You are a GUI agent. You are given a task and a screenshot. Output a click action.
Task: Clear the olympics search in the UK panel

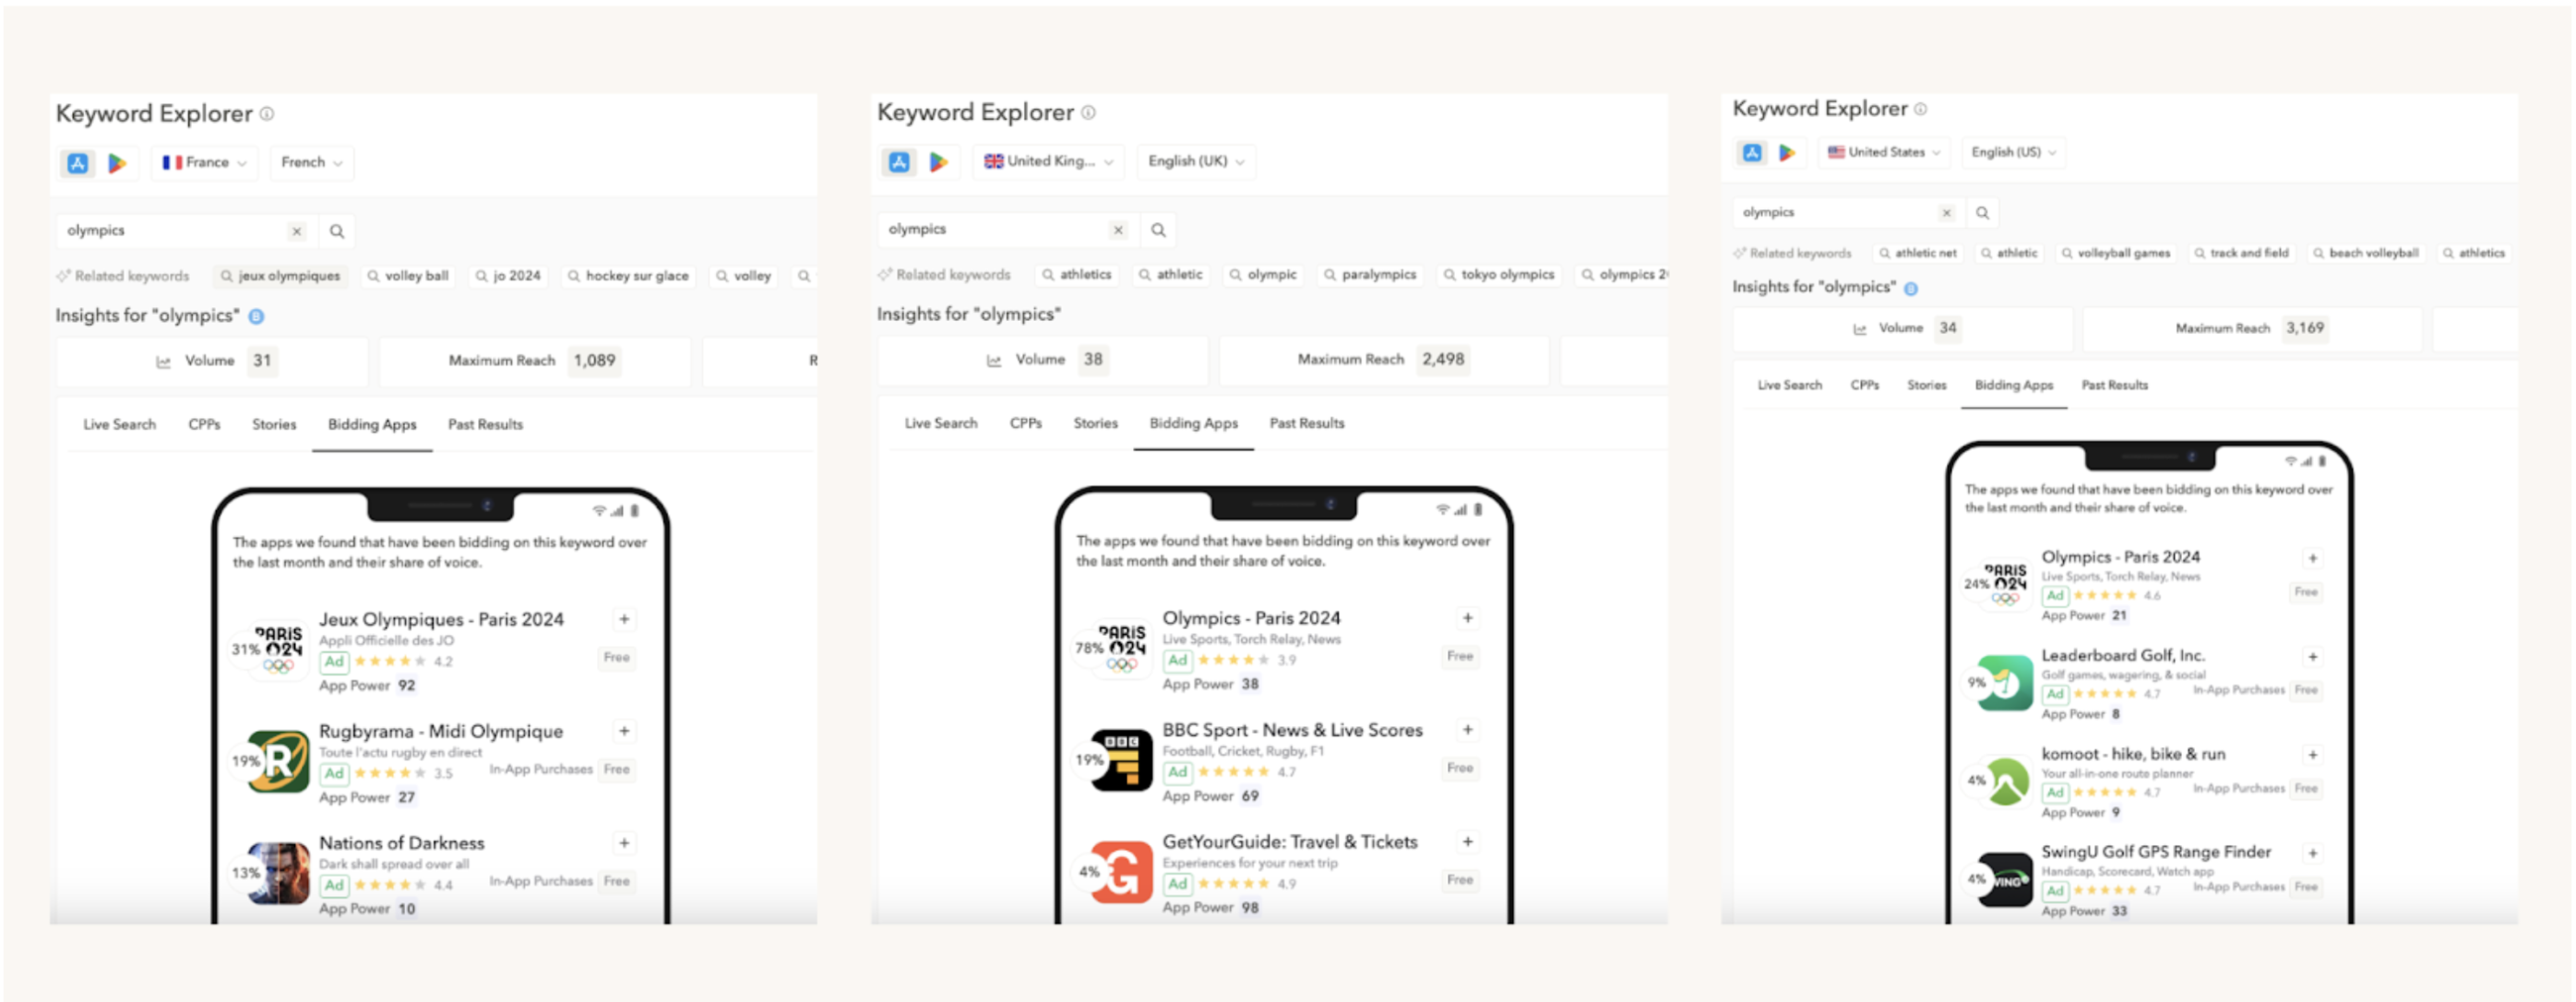point(1118,231)
